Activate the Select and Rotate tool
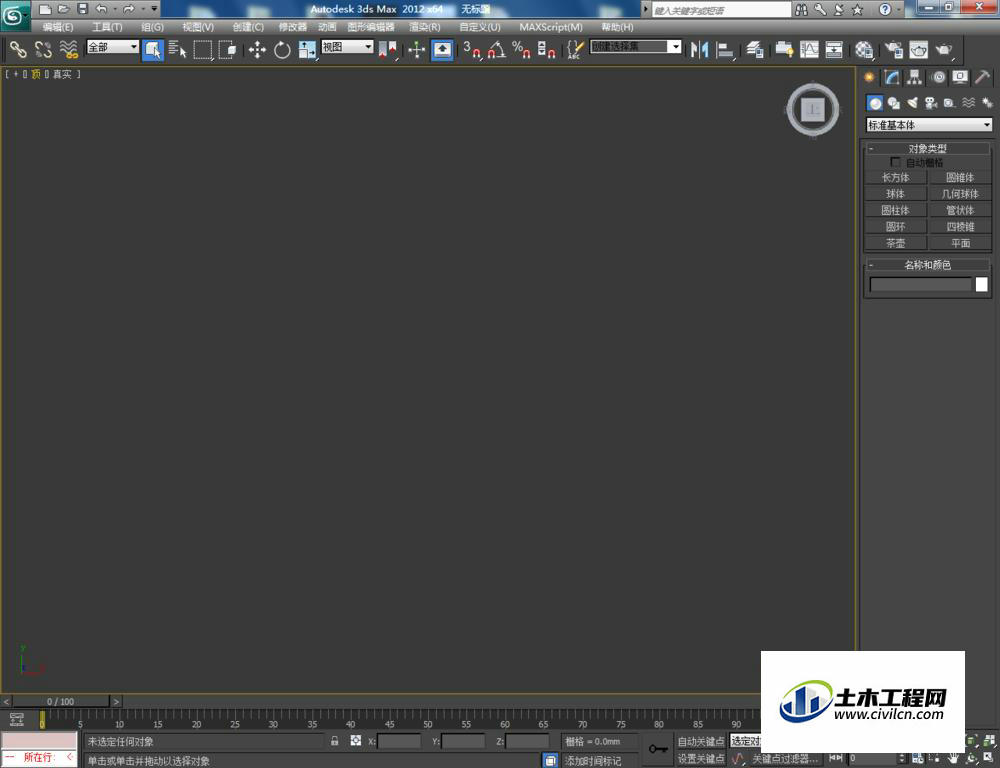 282,49
